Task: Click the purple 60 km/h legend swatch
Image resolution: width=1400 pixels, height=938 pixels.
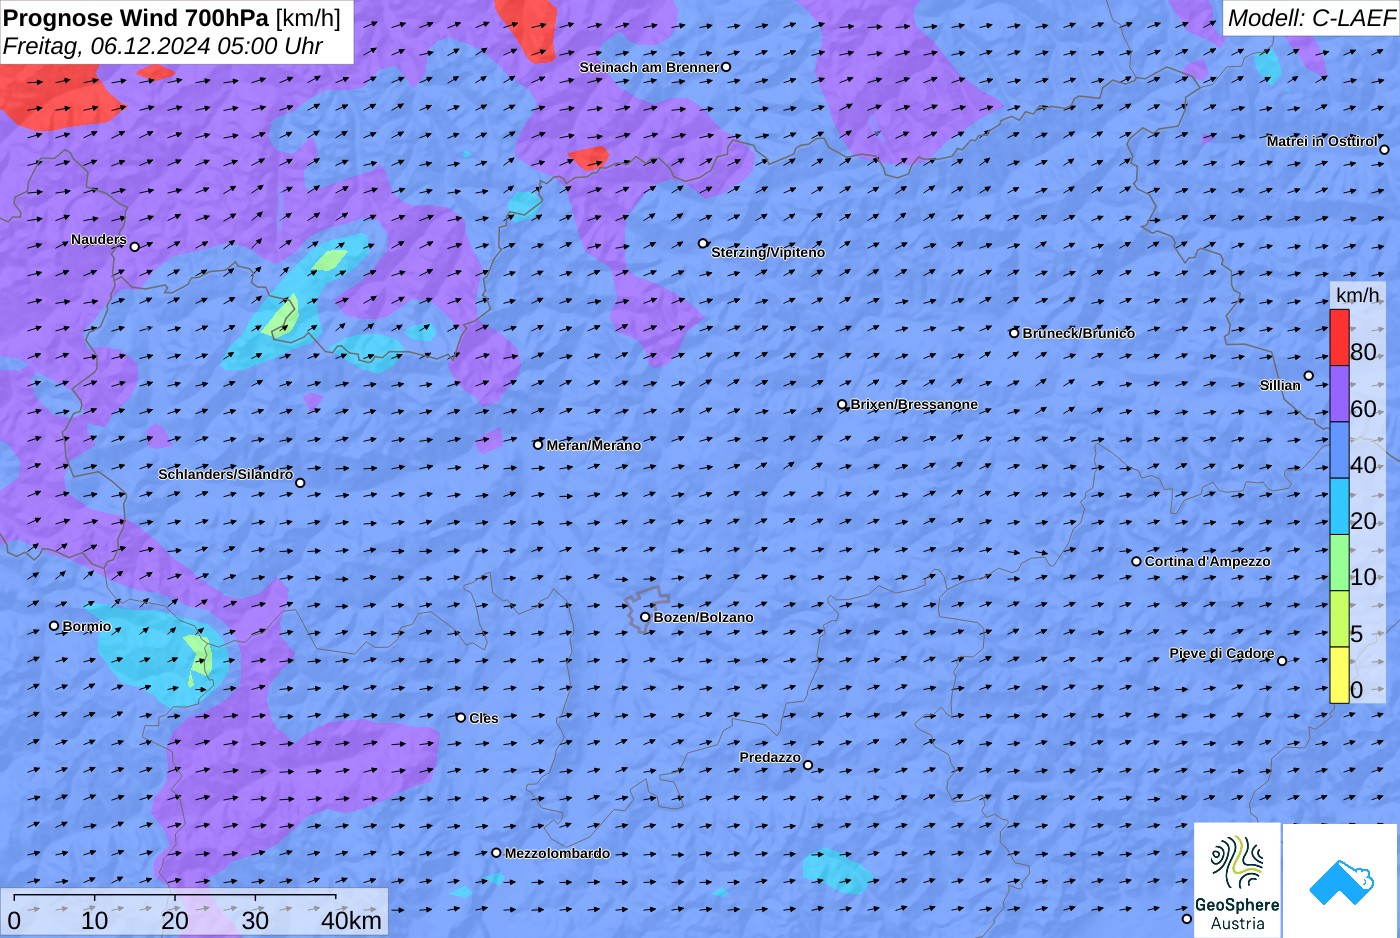Action: 1339,394
